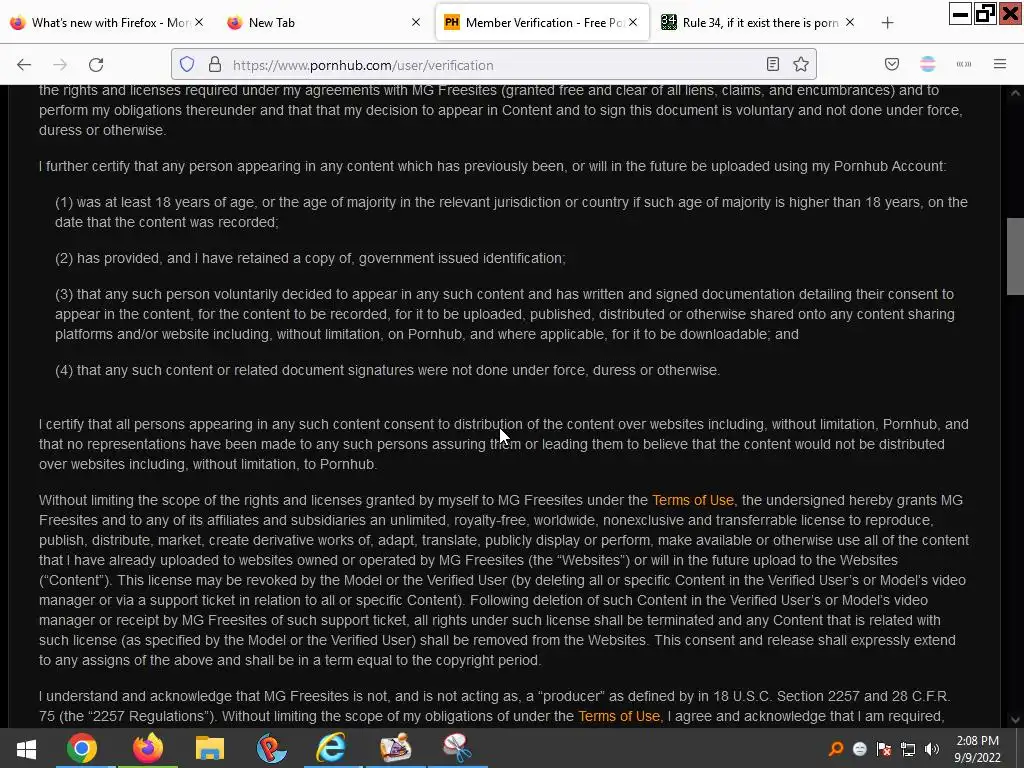This screenshot has height=768, width=1024.
Task: Show site security padlock info
Action: pyautogui.click(x=215, y=64)
